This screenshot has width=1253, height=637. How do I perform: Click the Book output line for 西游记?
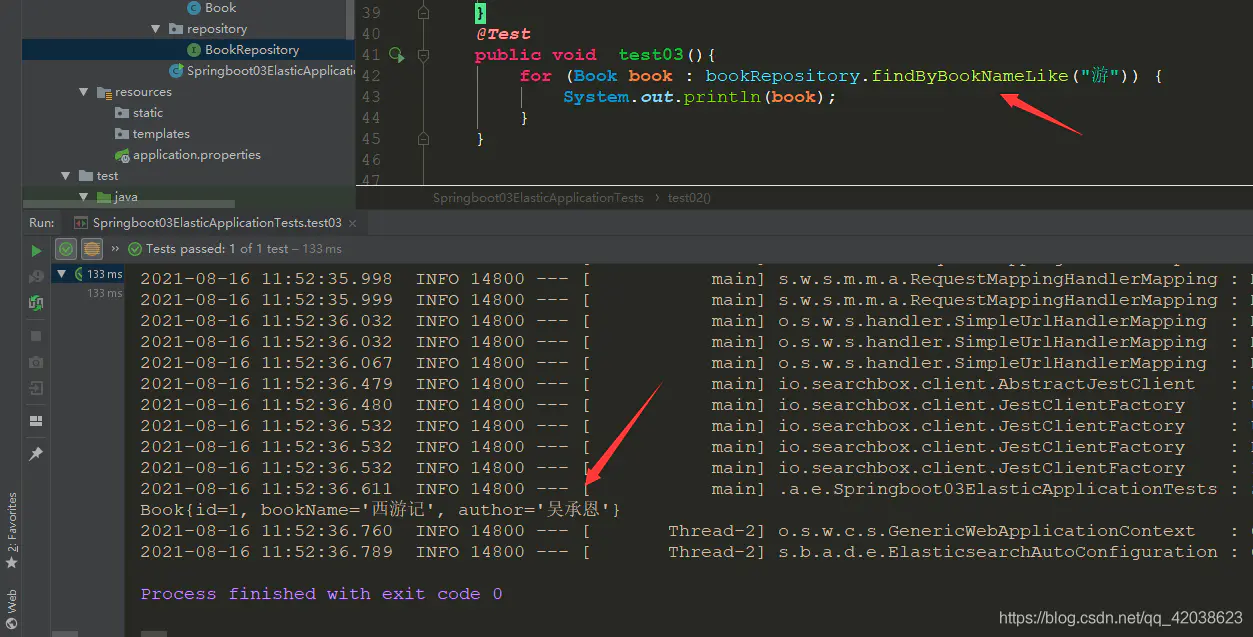click(381, 510)
